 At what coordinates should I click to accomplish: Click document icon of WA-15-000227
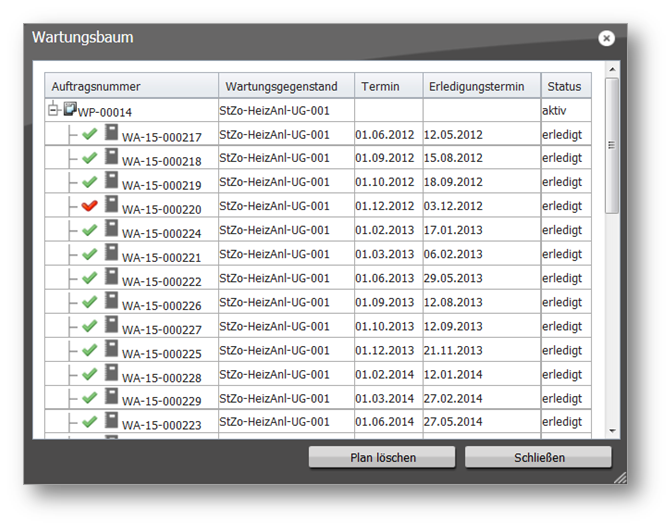point(112,324)
